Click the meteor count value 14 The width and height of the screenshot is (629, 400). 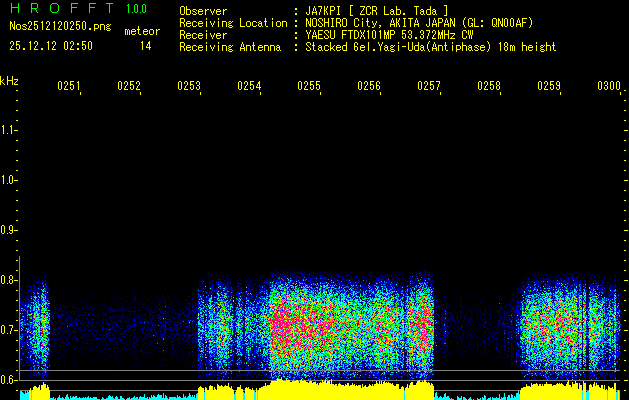click(146, 46)
